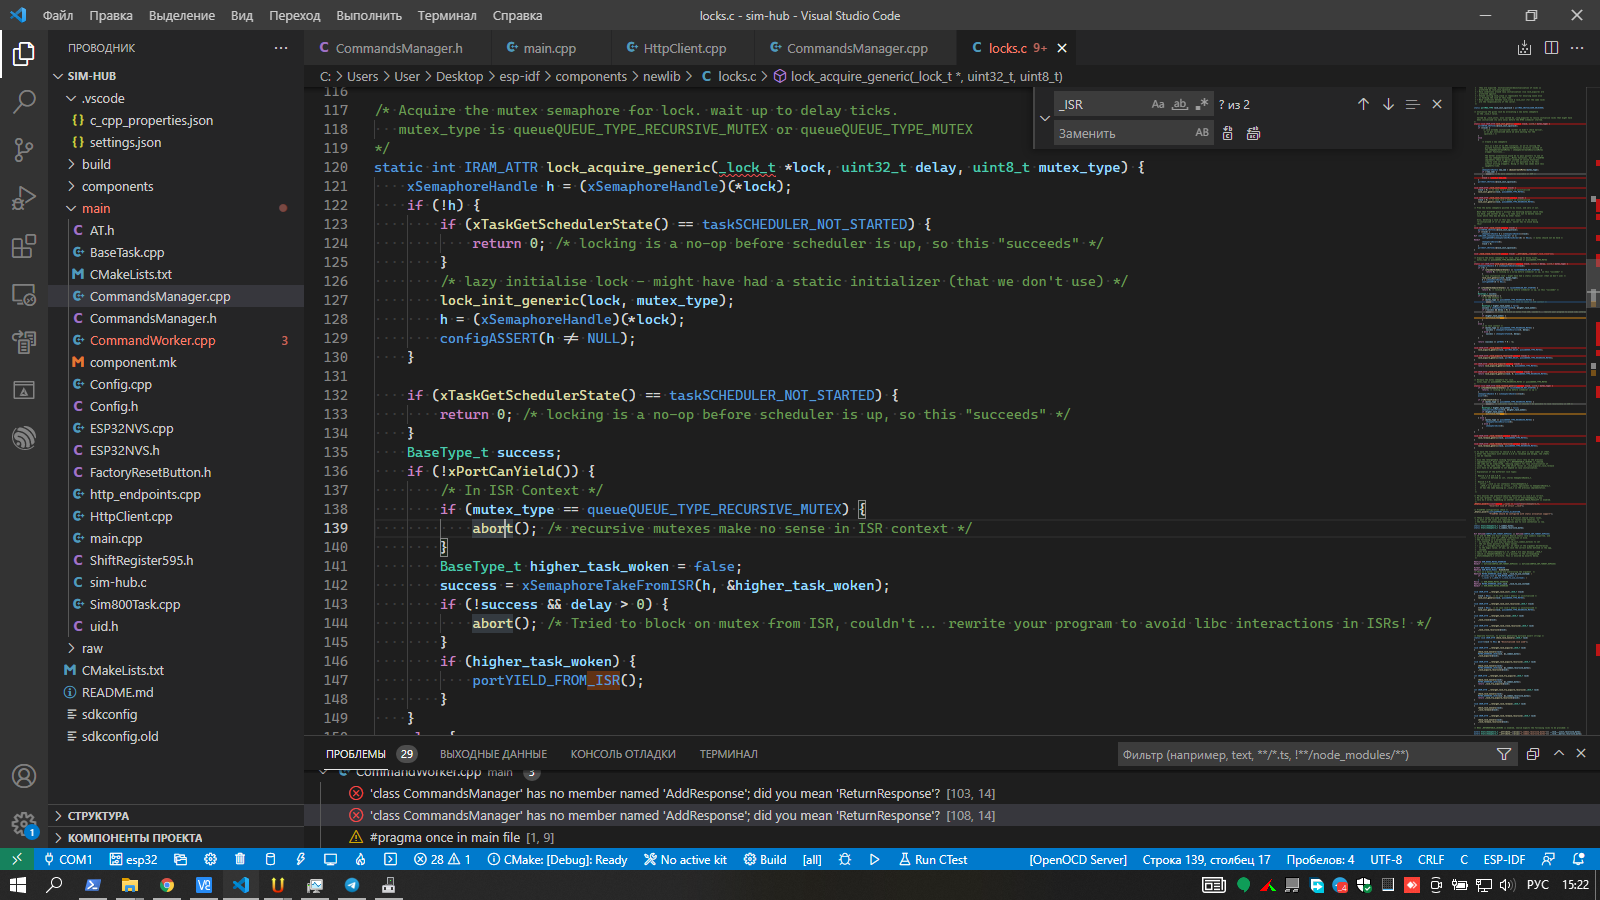Go to next match arrow in find widget
Image resolution: width=1600 pixels, height=900 pixels.
[1388, 104]
